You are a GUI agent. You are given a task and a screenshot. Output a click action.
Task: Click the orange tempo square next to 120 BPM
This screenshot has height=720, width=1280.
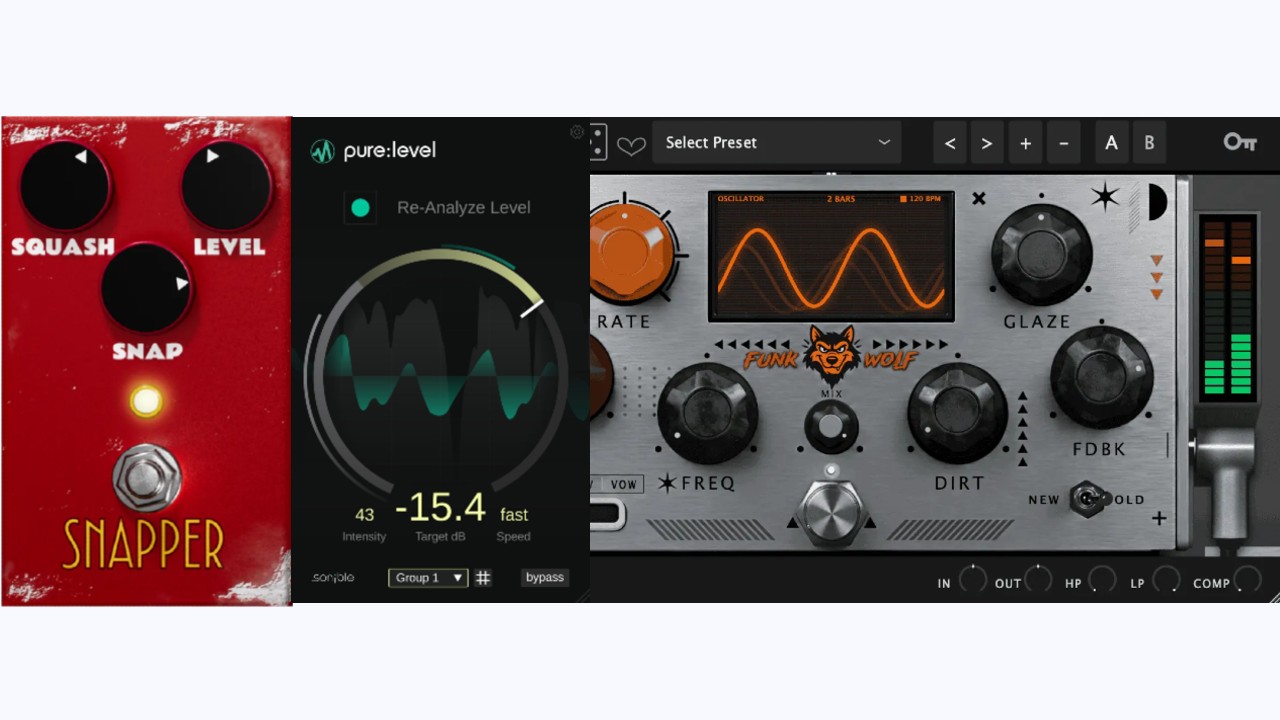[903, 199]
